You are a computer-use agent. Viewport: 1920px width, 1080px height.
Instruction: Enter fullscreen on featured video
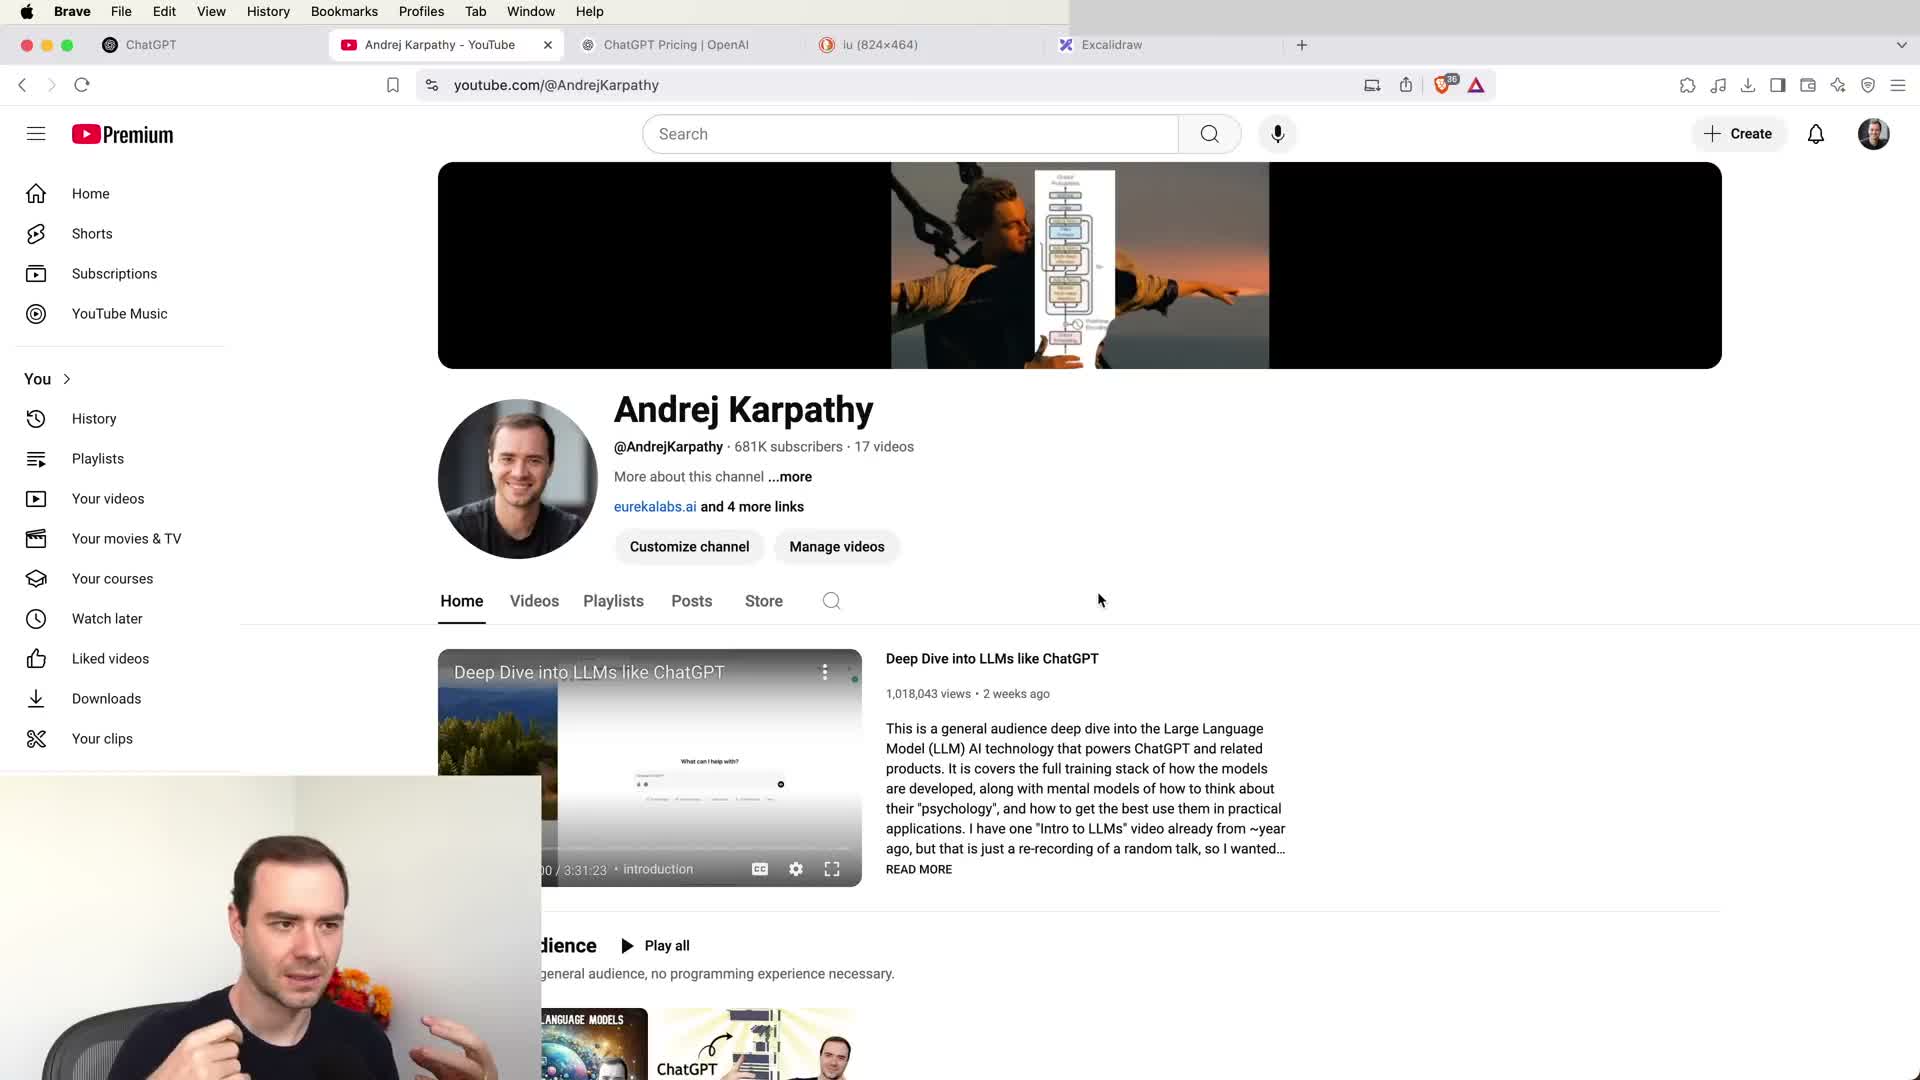[x=831, y=869]
